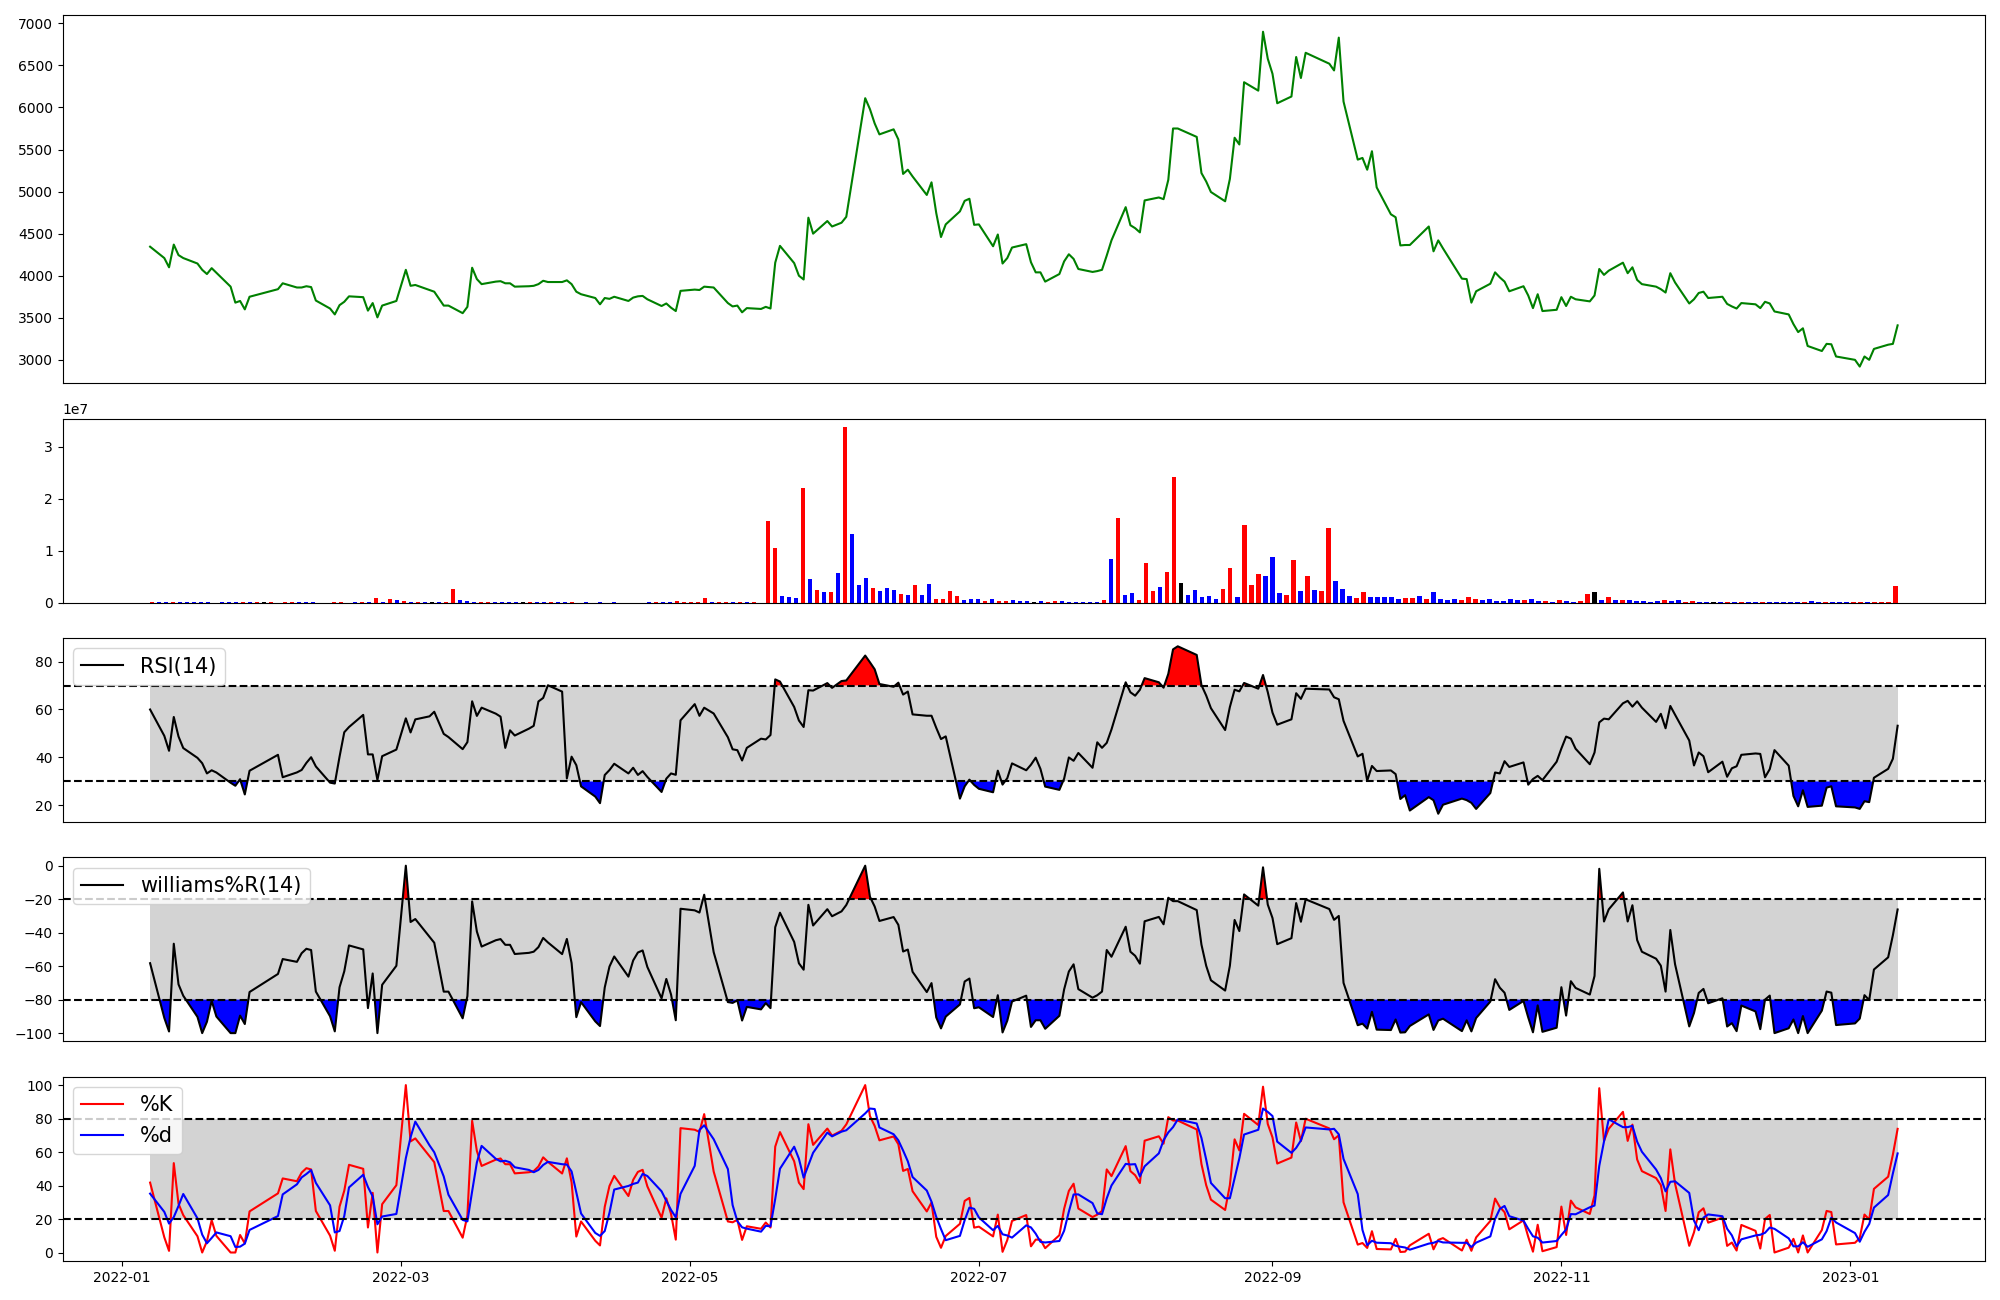This screenshot has height=1300, width=2000.
Task: Click the tallest red volume bar
Action: pos(845,515)
